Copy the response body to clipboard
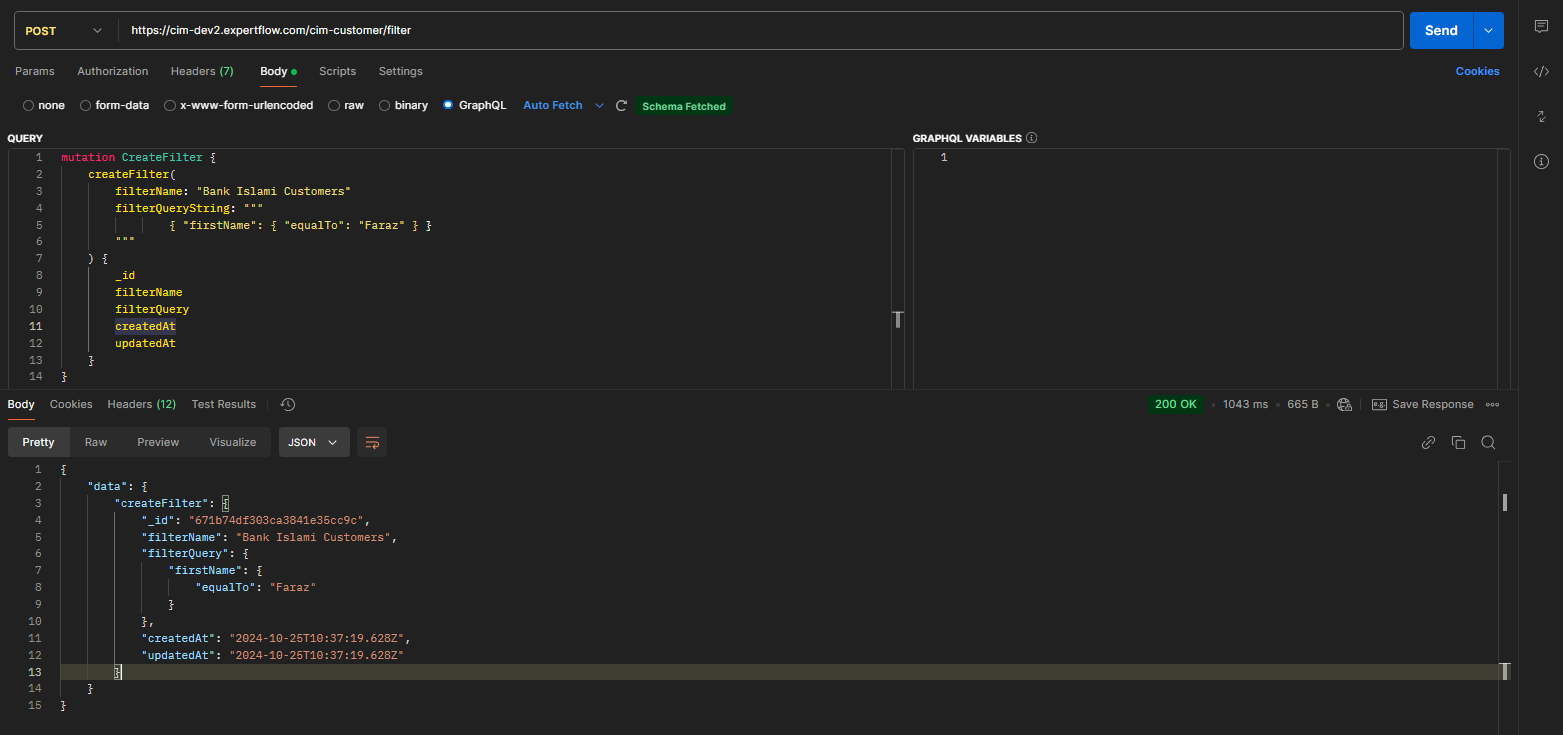Image resolution: width=1563 pixels, height=735 pixels. point(1458,442)
